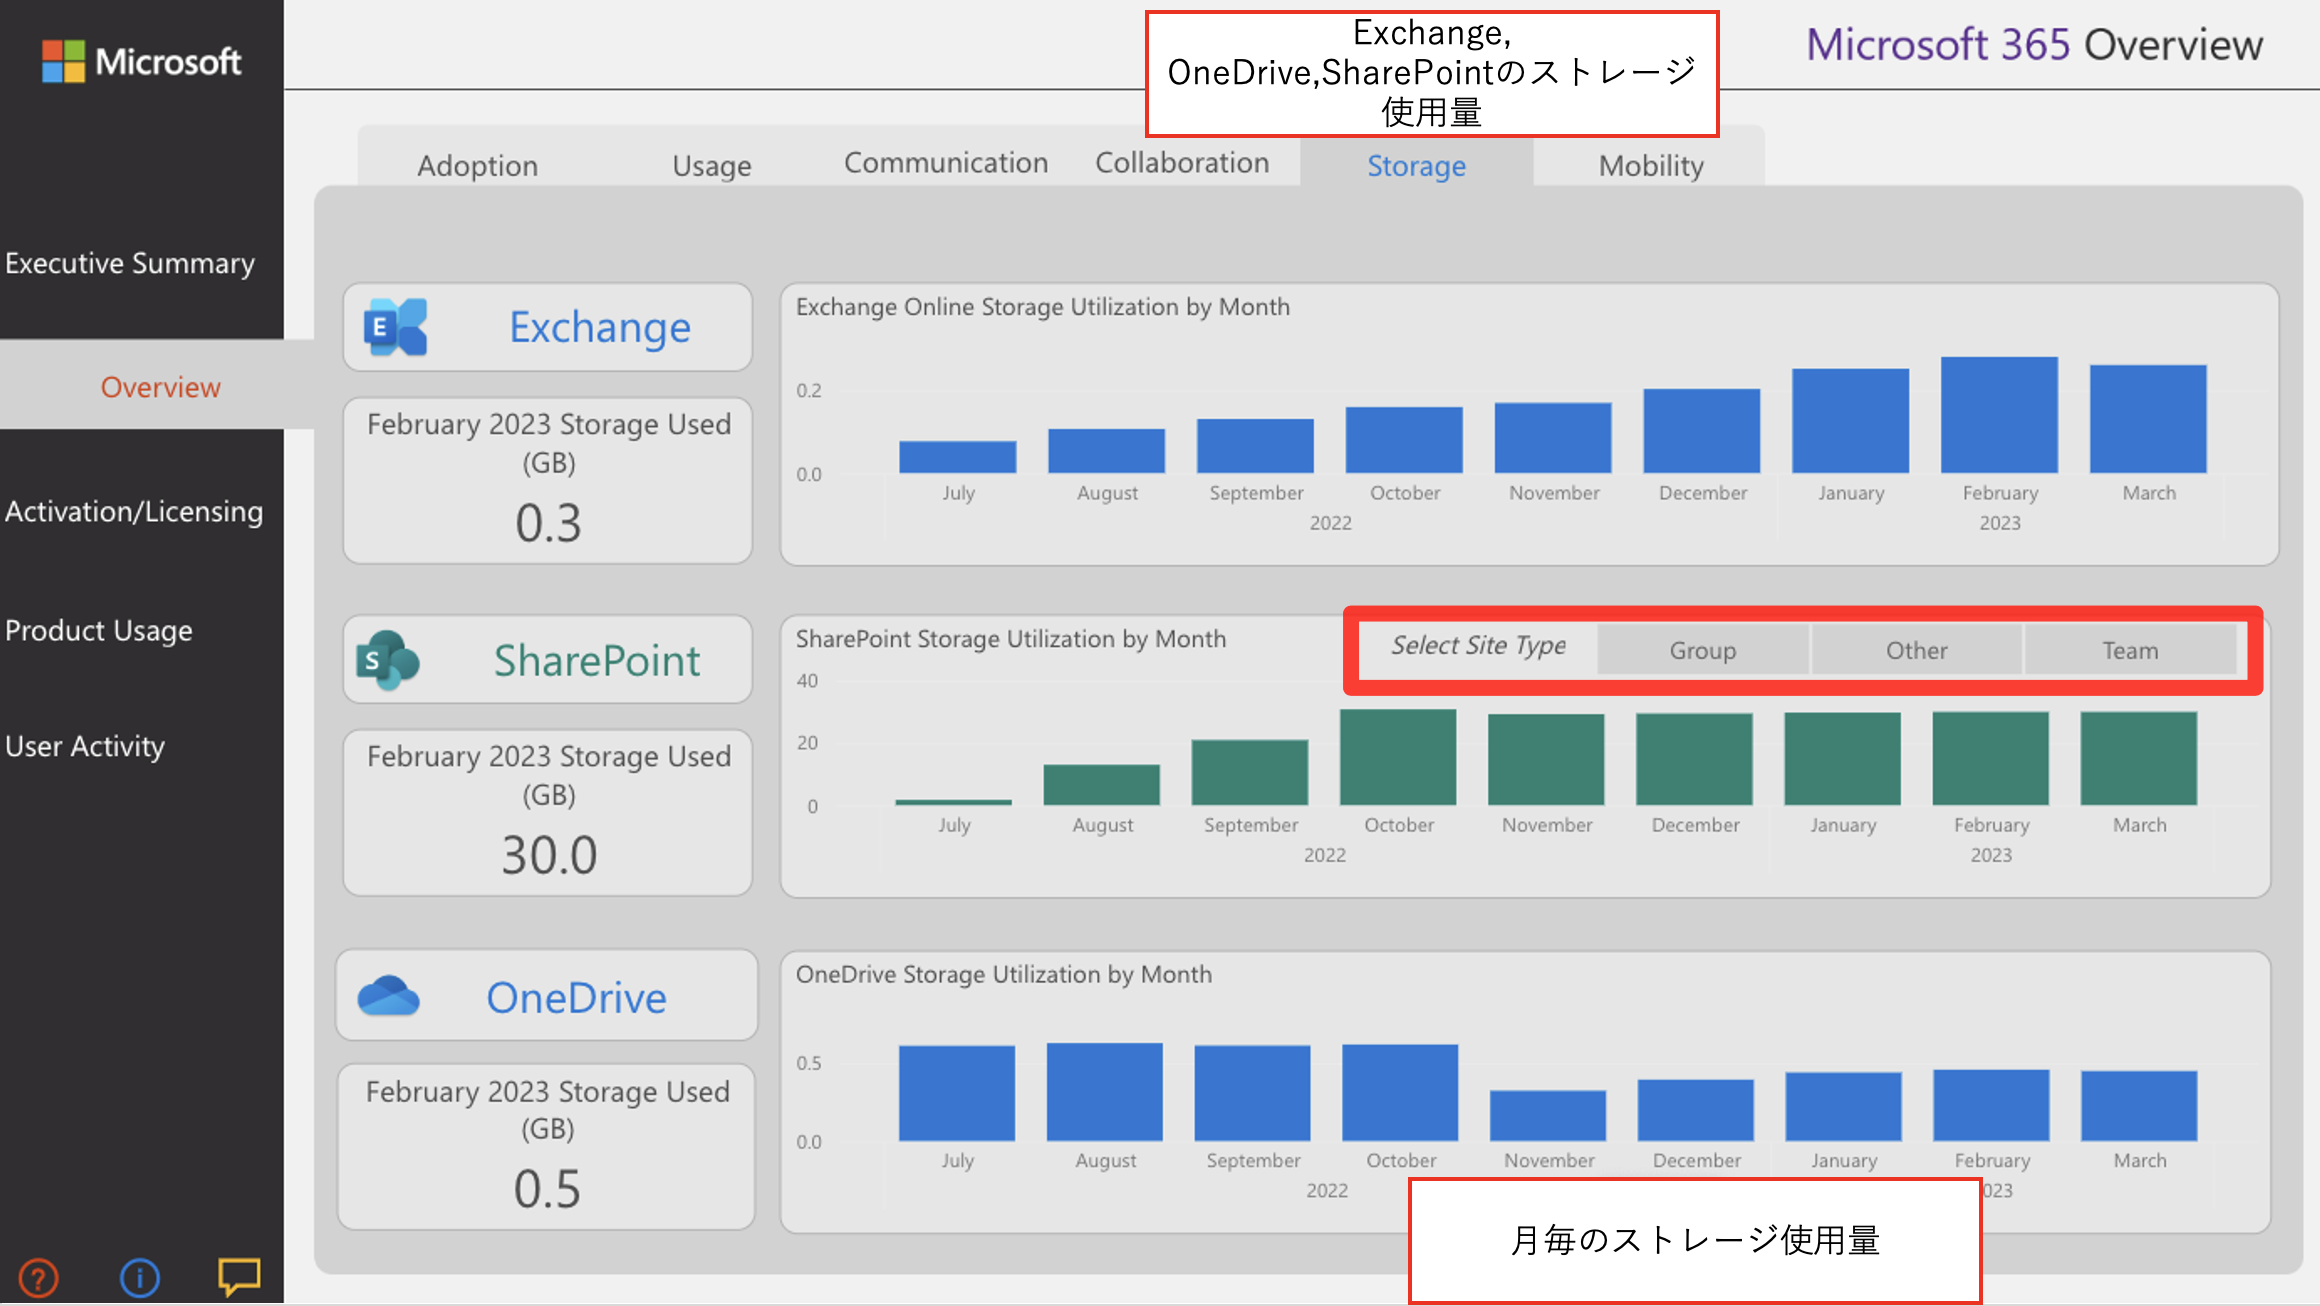This screenshot has height=1306, width=2320.
Task: Switch to the Mobility tab
Action: pos(1650,165)
